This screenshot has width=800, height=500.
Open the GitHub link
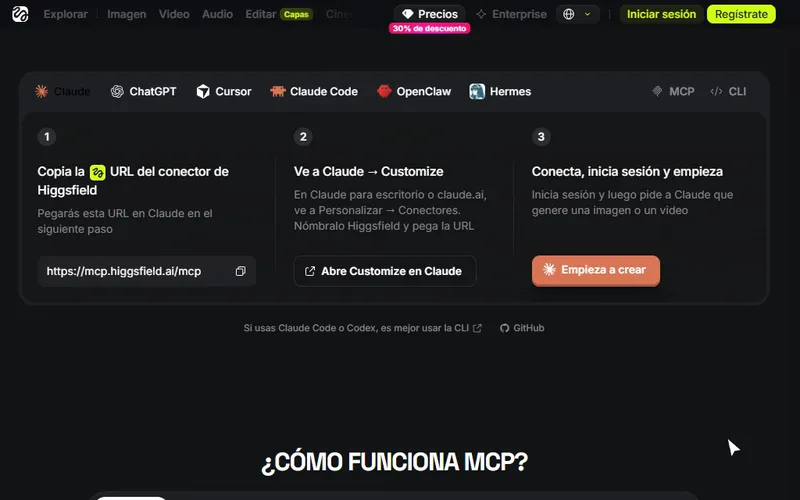point(522,328)
